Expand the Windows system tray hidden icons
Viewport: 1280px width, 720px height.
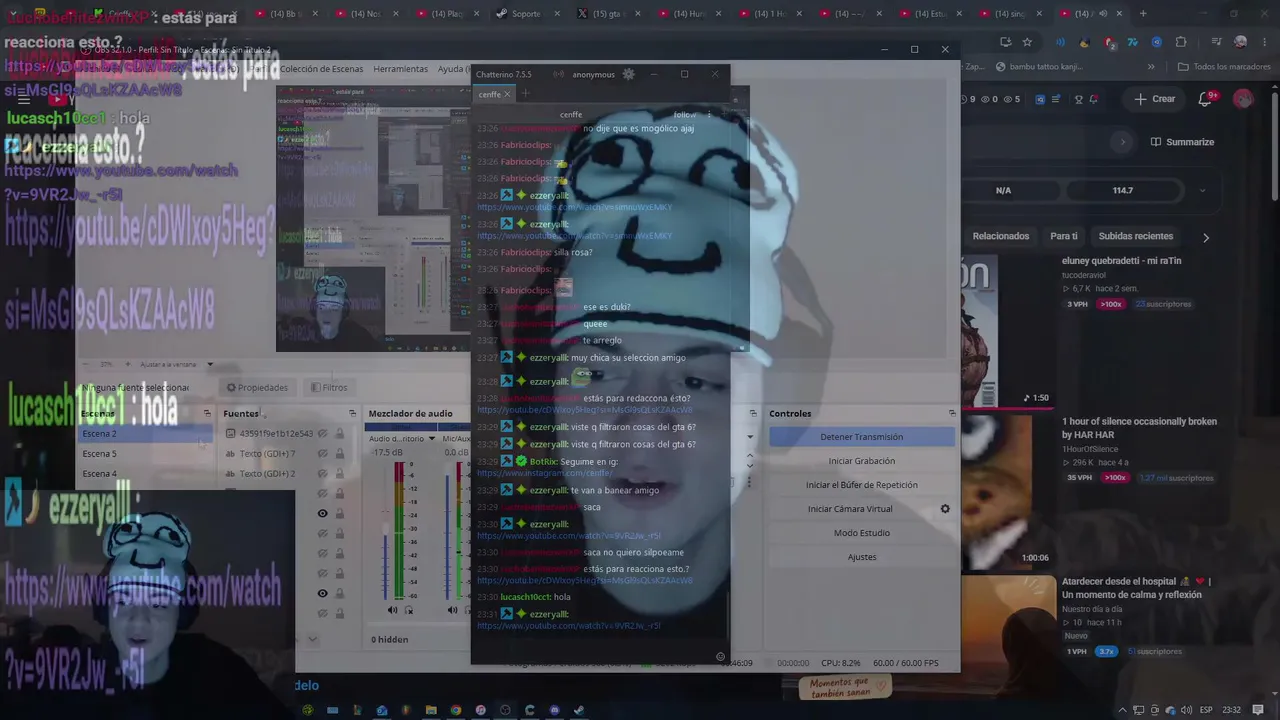tap(1123, 710)
